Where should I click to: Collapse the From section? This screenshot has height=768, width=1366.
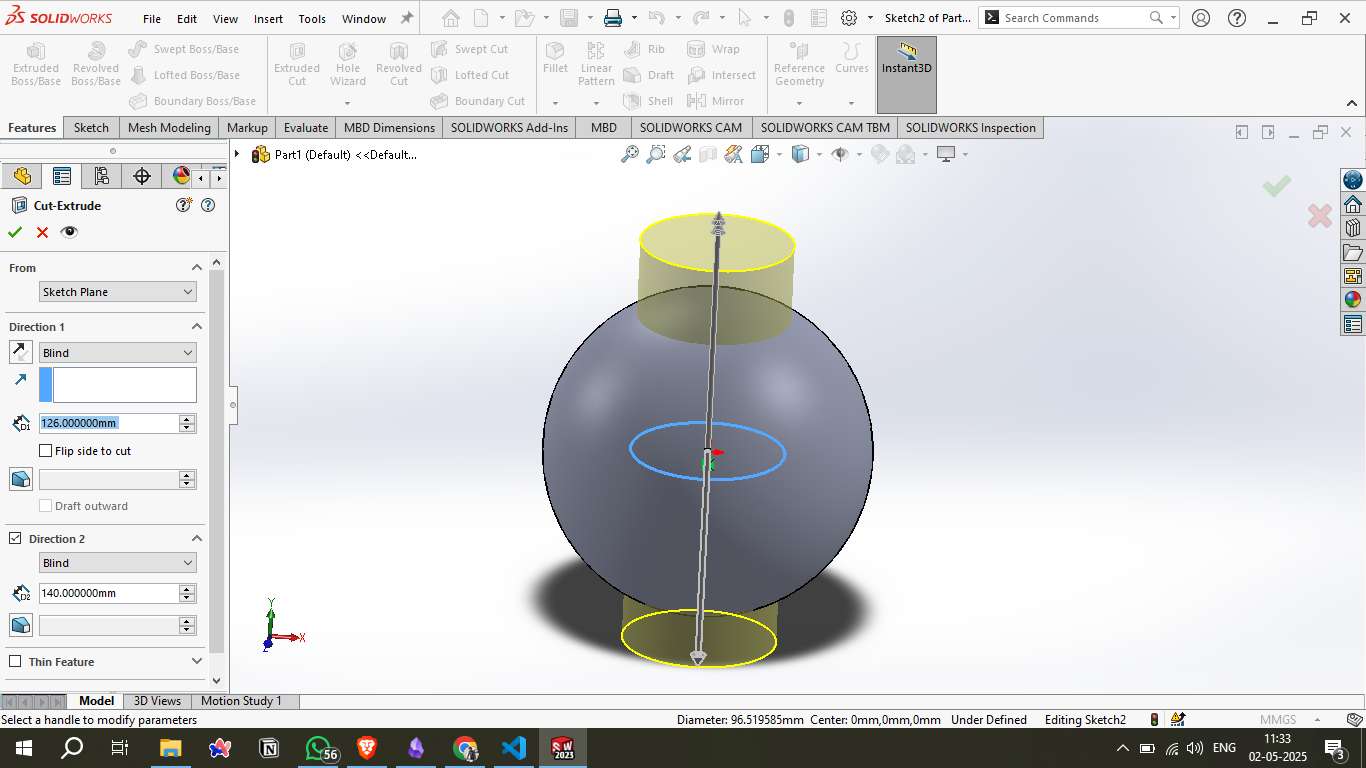pos(197,267)
